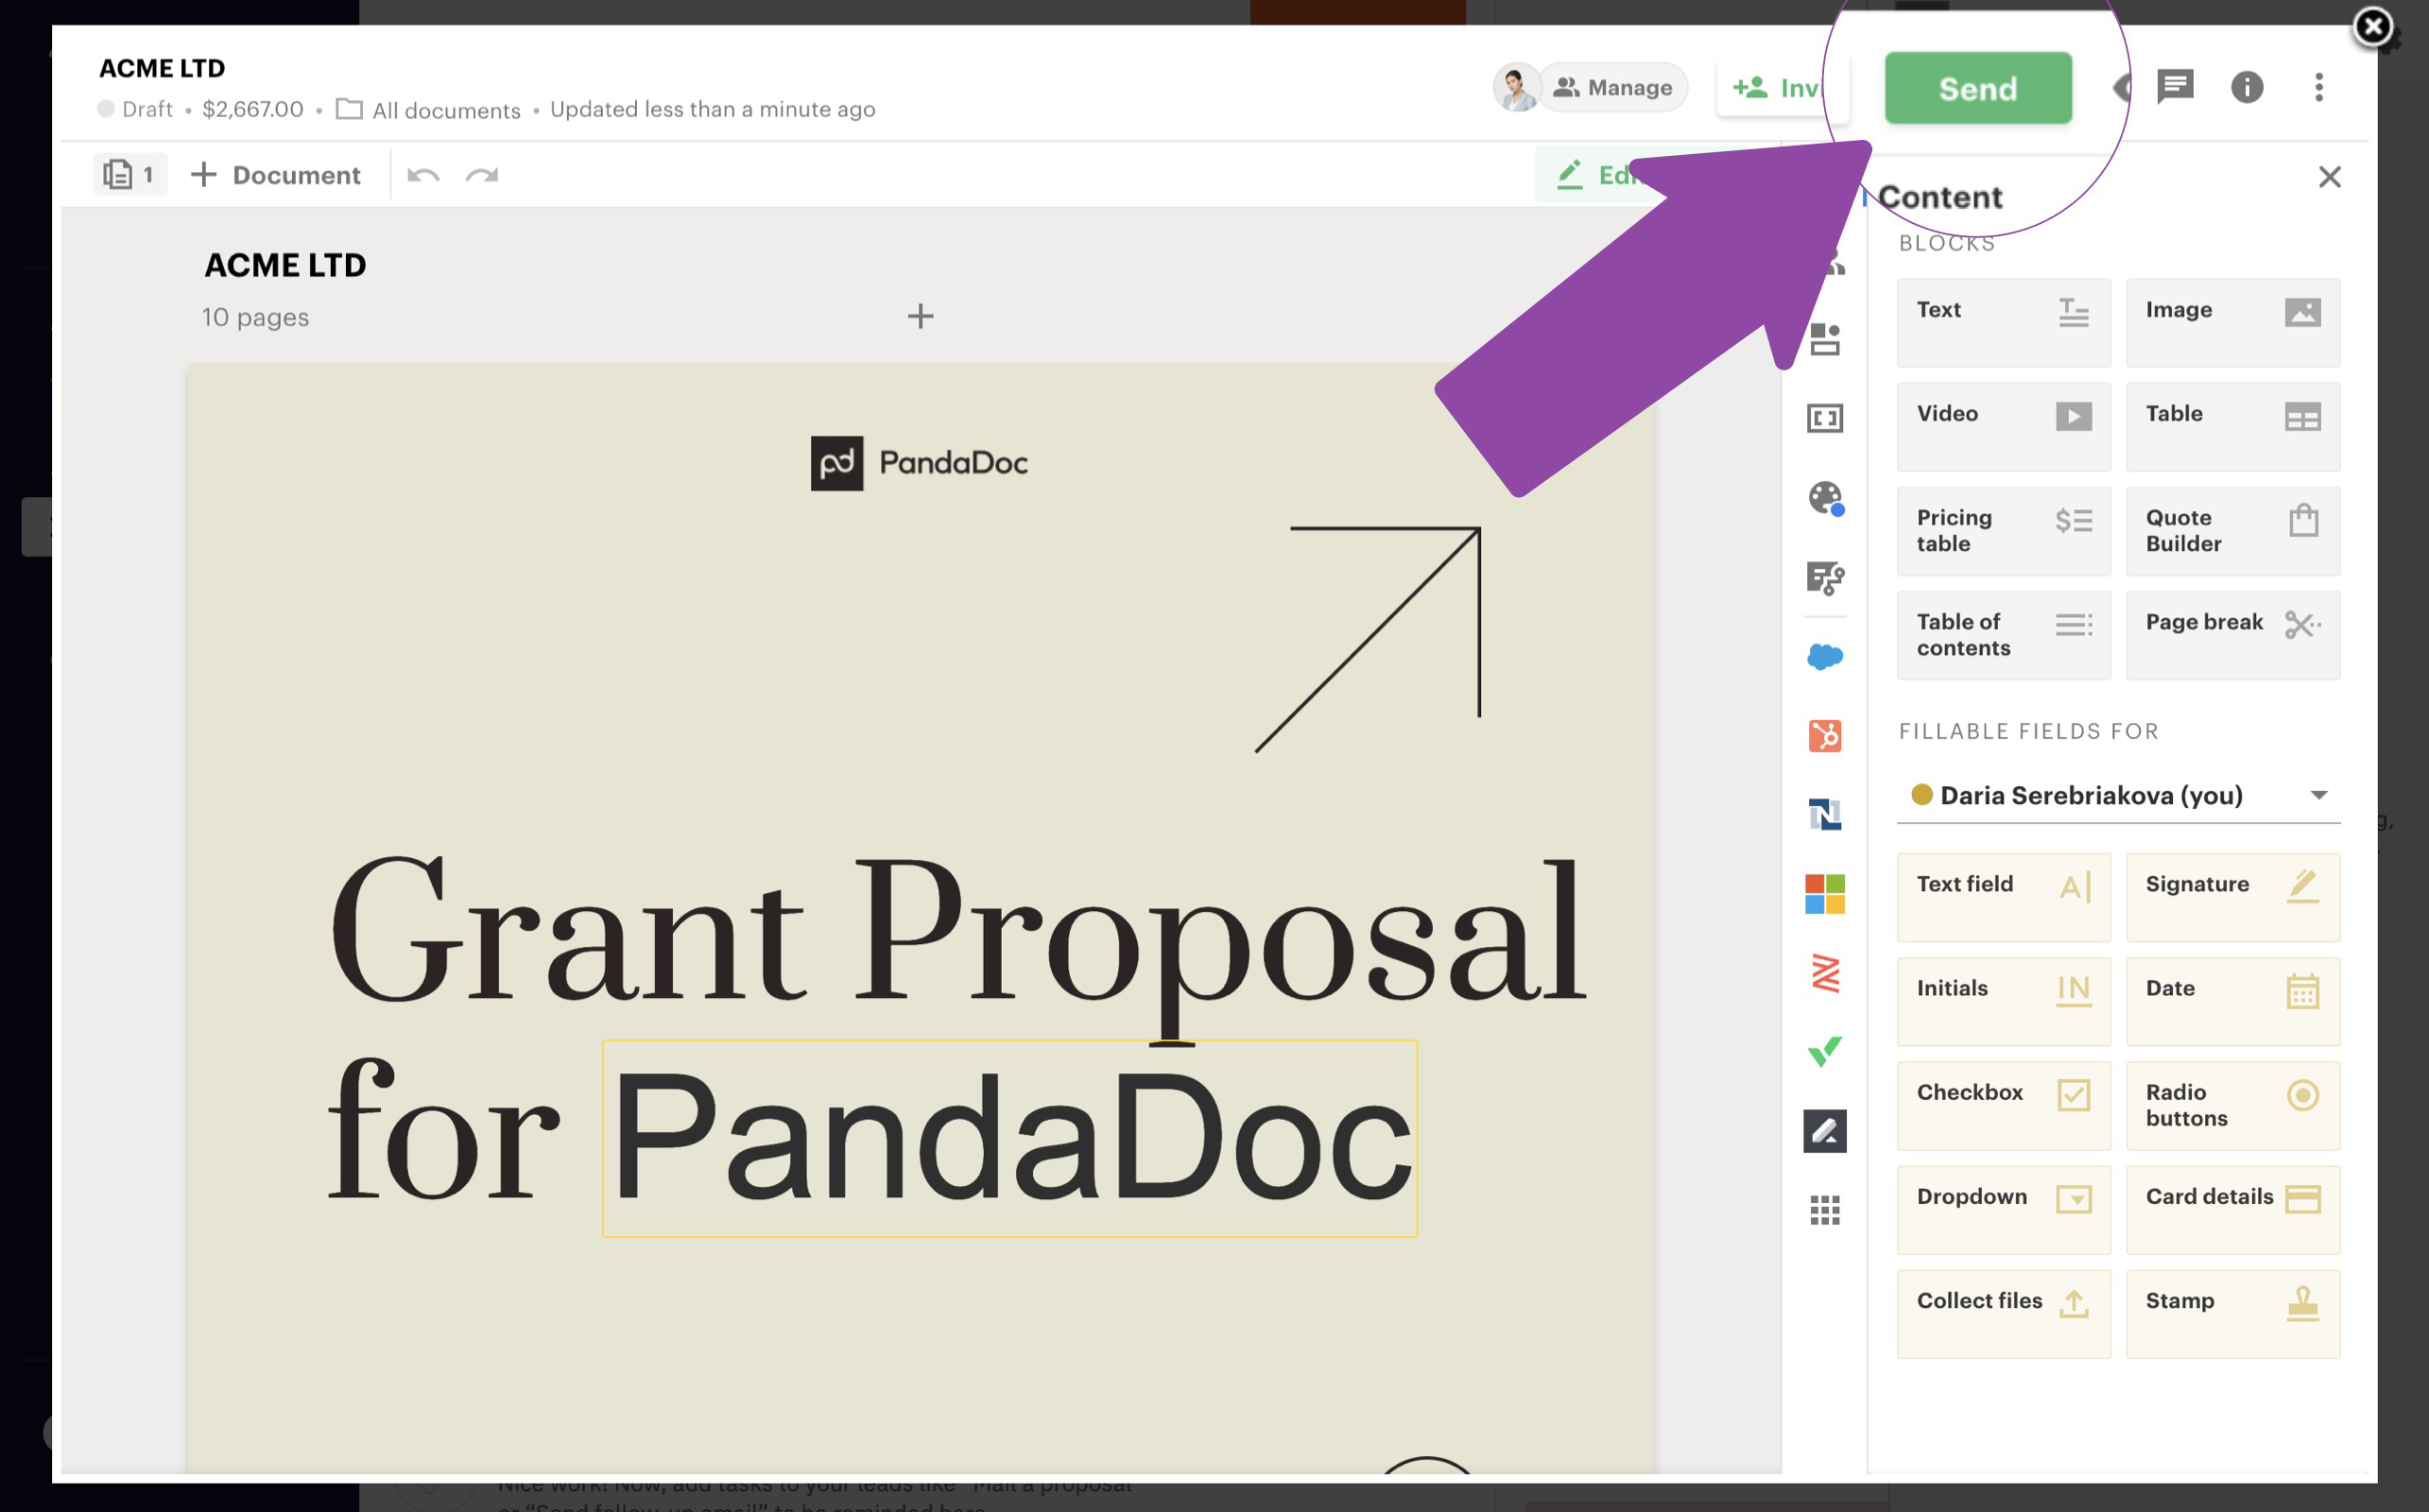Add an Image block
2429x1512 pixels.
point(2232,323)
